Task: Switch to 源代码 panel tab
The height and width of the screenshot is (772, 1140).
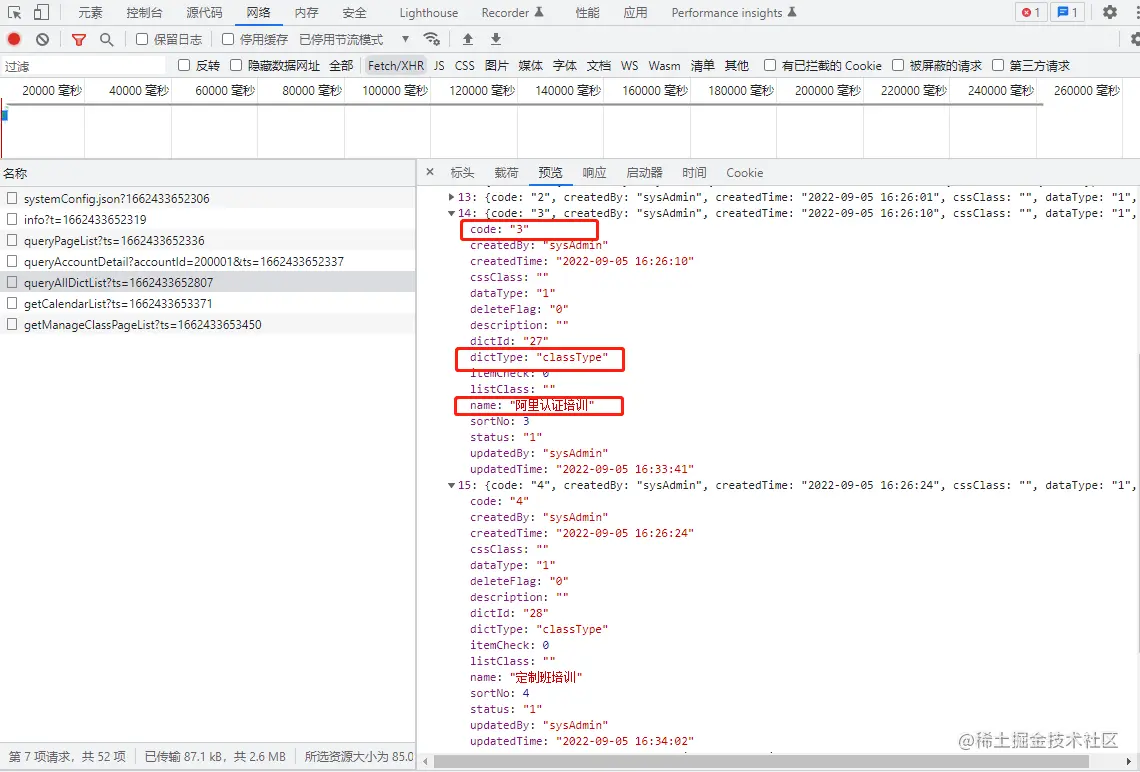Action: [x=204, y=12]
